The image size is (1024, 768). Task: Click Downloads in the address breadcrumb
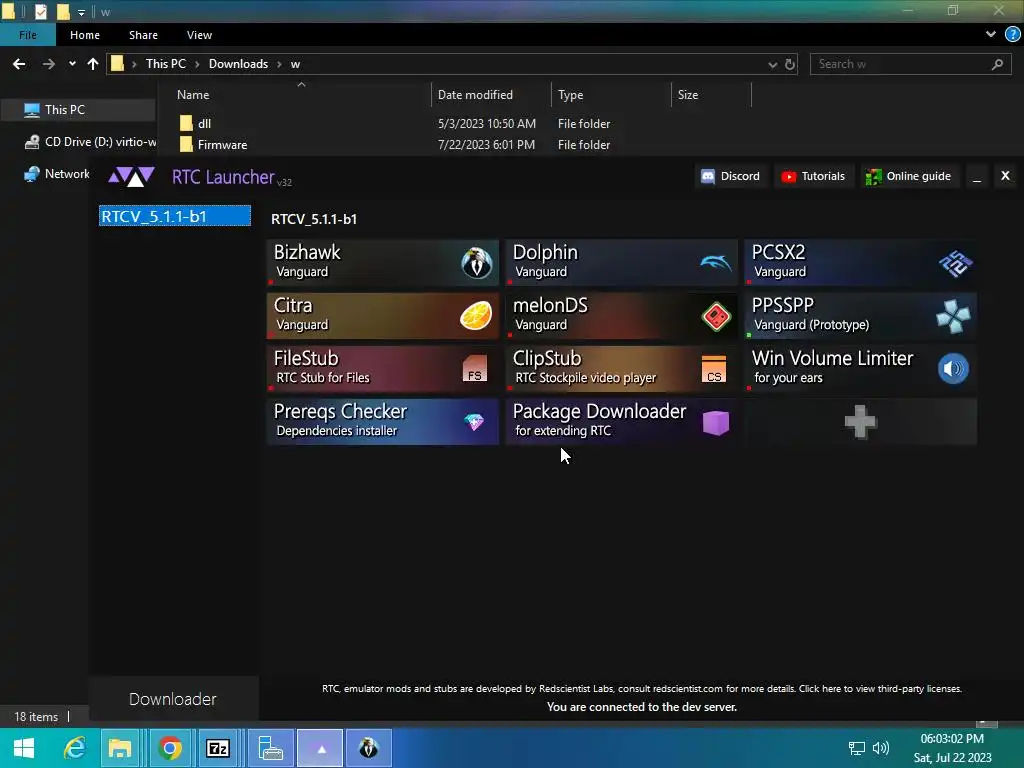click(x=238, y=64)
